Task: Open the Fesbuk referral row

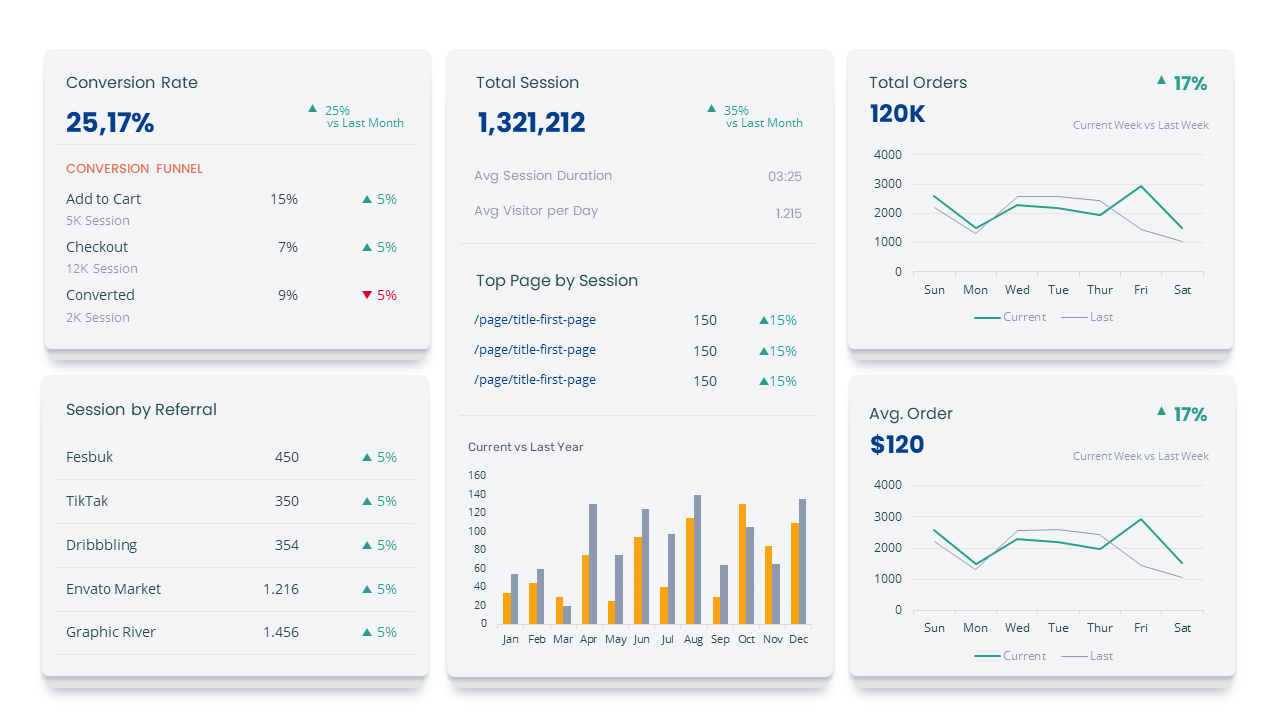Action: 236,457
